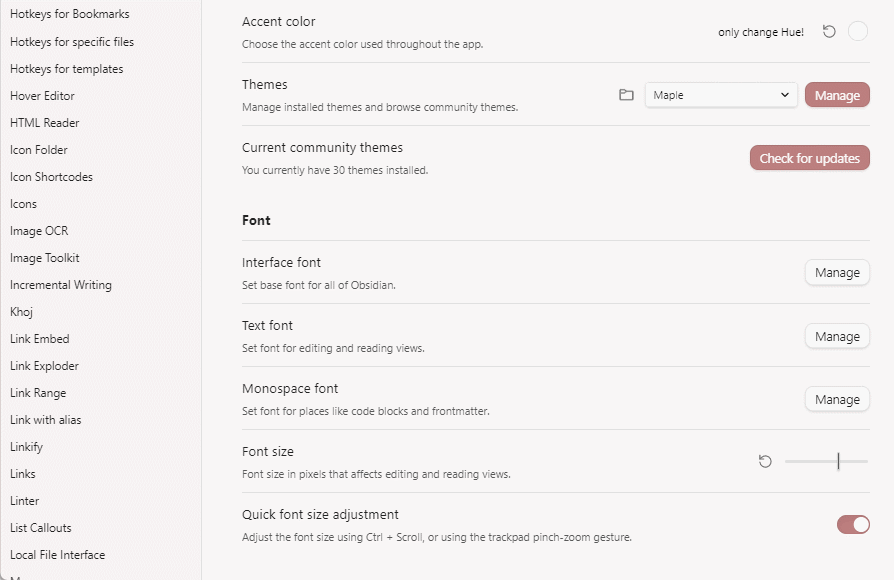Manage the Interface font
The image size is (894, 580).
point(837,272)
